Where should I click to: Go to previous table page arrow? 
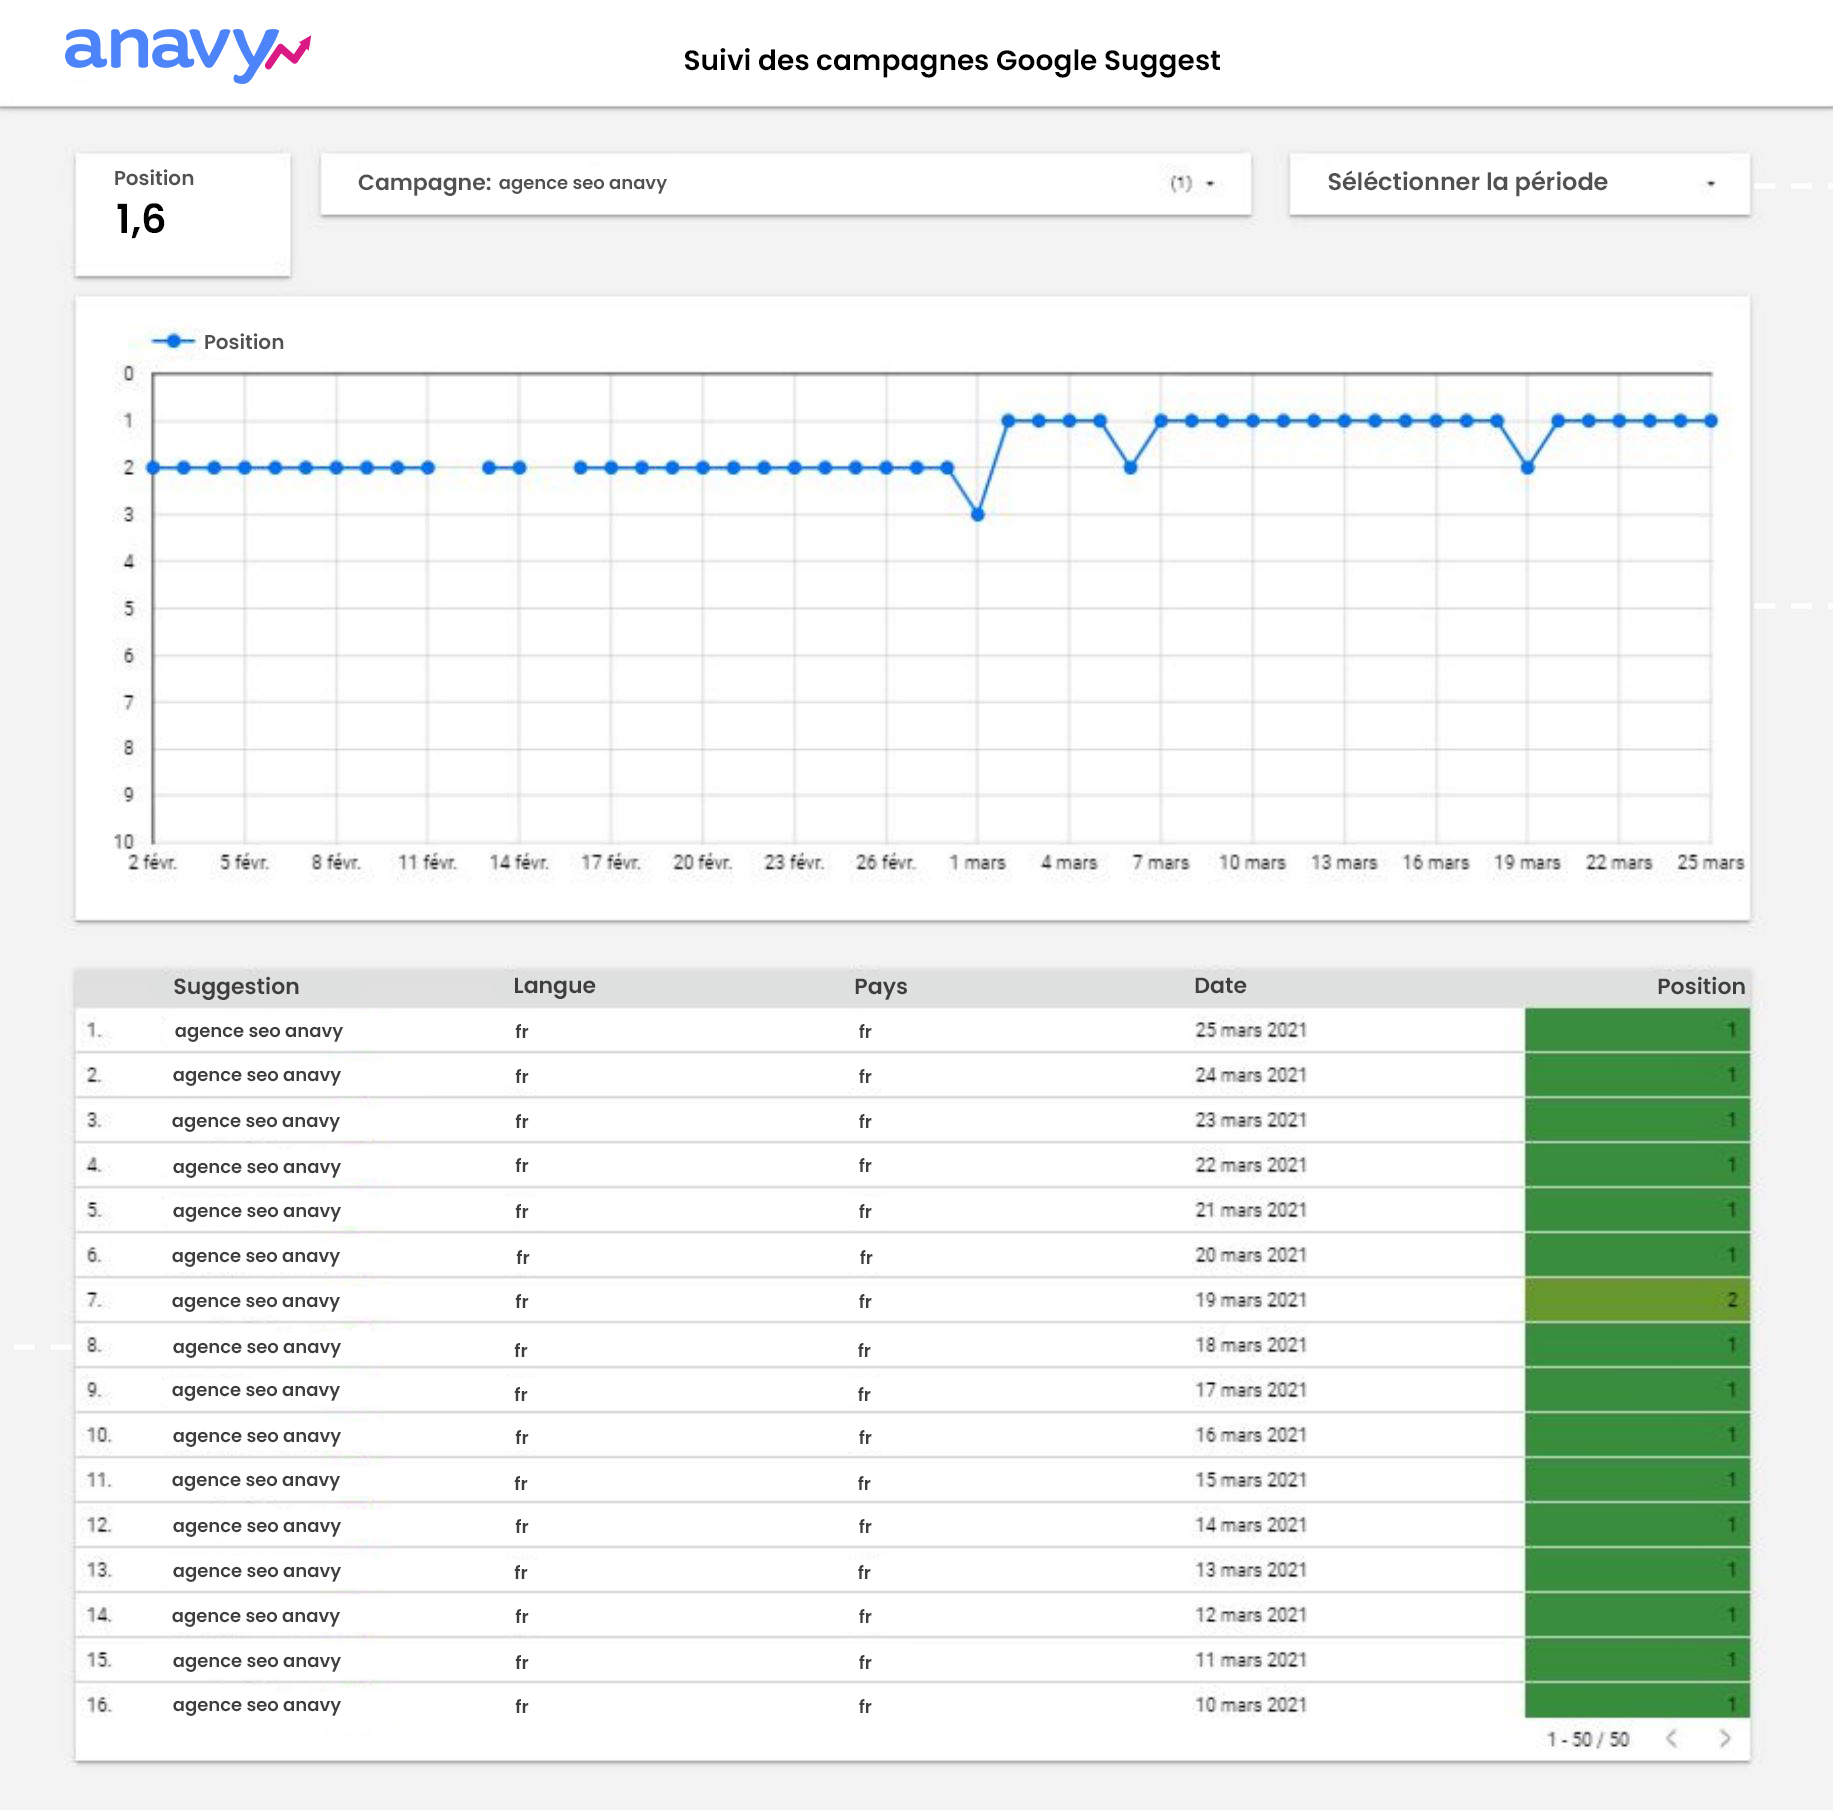click(x=1672, y=1738)
